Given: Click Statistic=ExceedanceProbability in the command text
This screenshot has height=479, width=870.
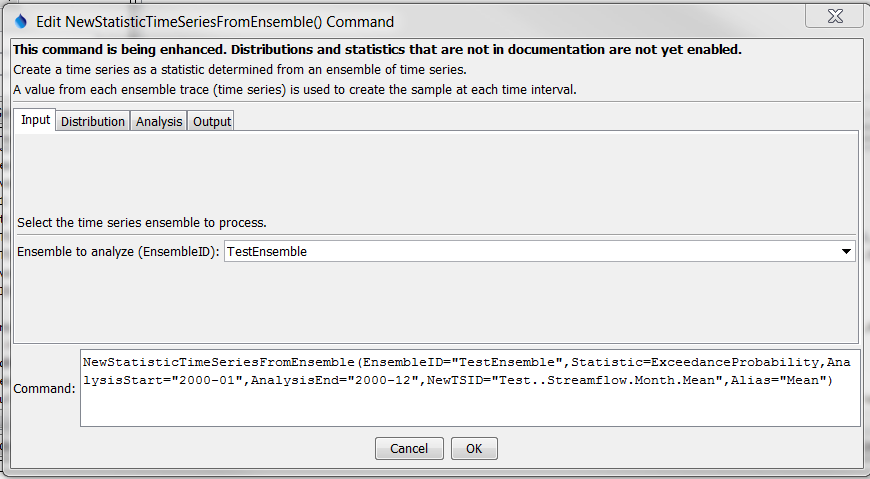Looking at the screenshot, I should (695, 362).
